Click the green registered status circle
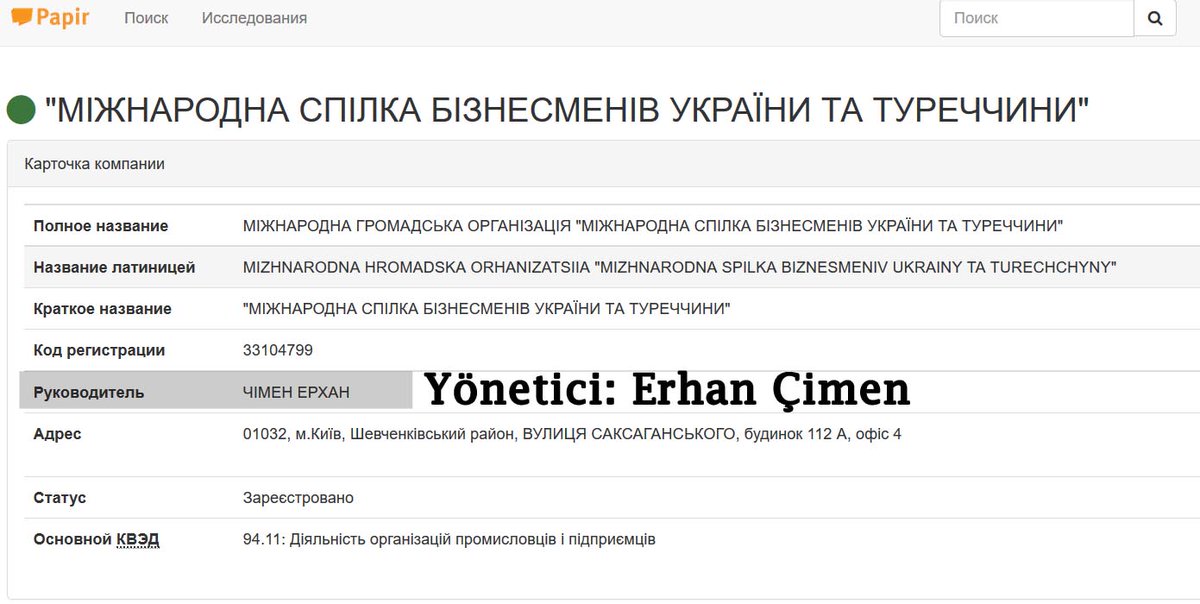The height and width of the screenshot is (604, 1200). [x=21, y=110]
